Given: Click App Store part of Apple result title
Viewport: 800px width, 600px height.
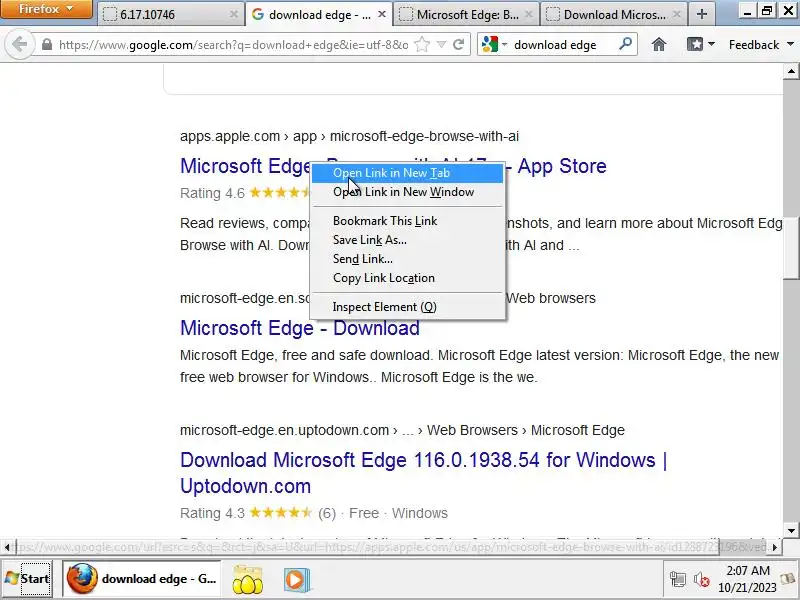Looking at the screenshot, I should [x=562, y=166].
